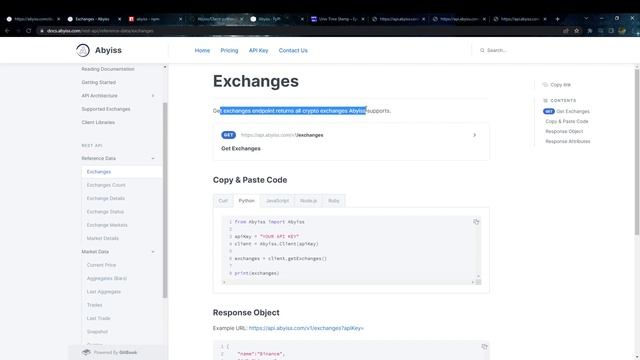Open Supported Exchanges in sidebar

(x=106, y=109)
